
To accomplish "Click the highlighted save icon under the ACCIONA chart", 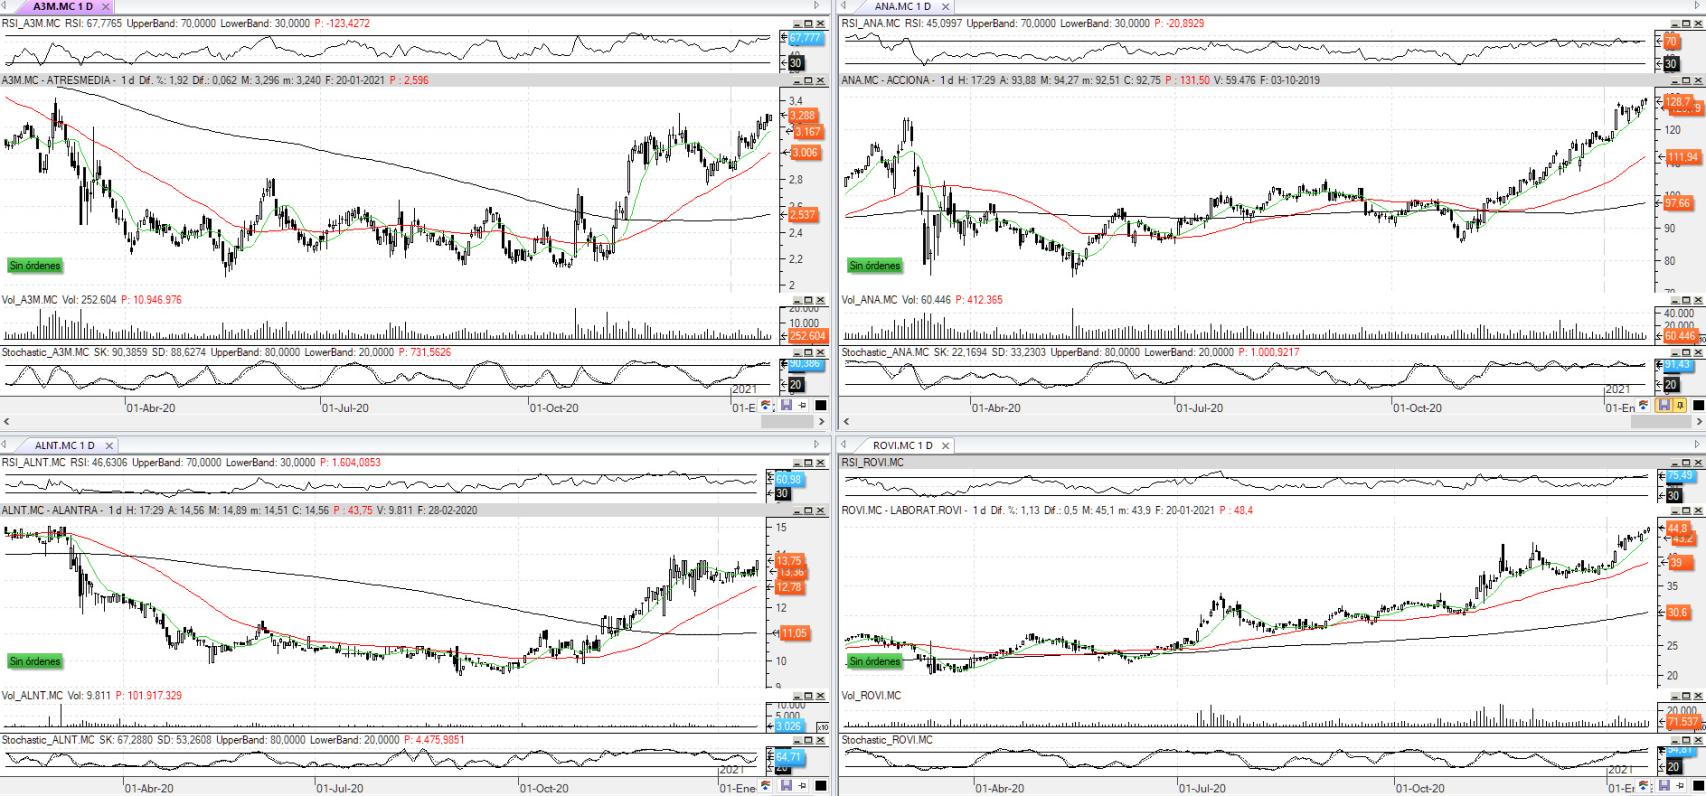I will [x=1664, y=406].
